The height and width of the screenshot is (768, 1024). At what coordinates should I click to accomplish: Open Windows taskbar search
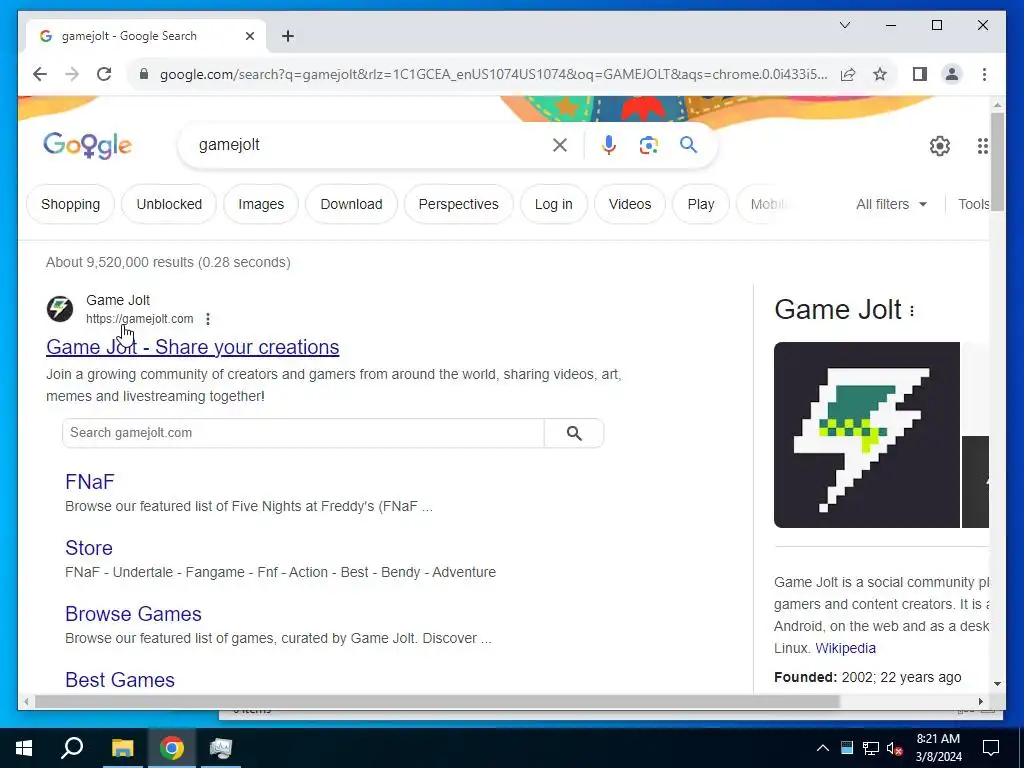pyautogui.click(x=72, y=748)
